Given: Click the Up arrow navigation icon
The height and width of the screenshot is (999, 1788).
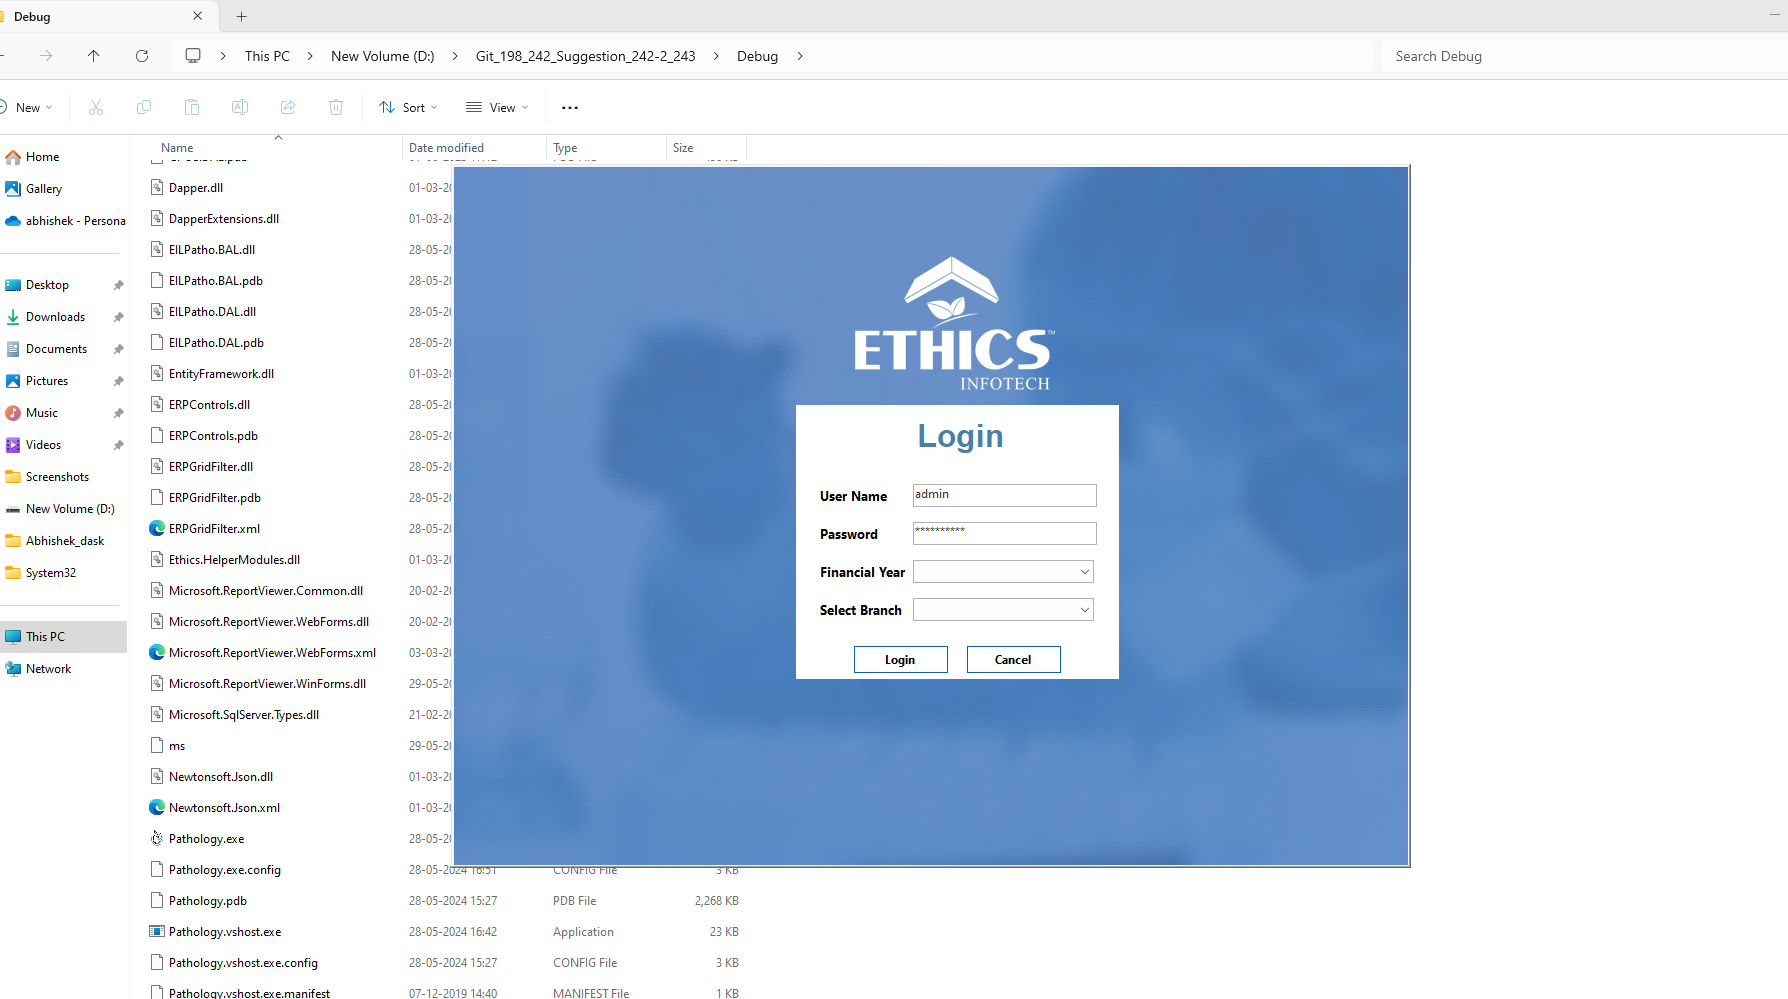Looking at the screenshot, I should tap(94, 56).
